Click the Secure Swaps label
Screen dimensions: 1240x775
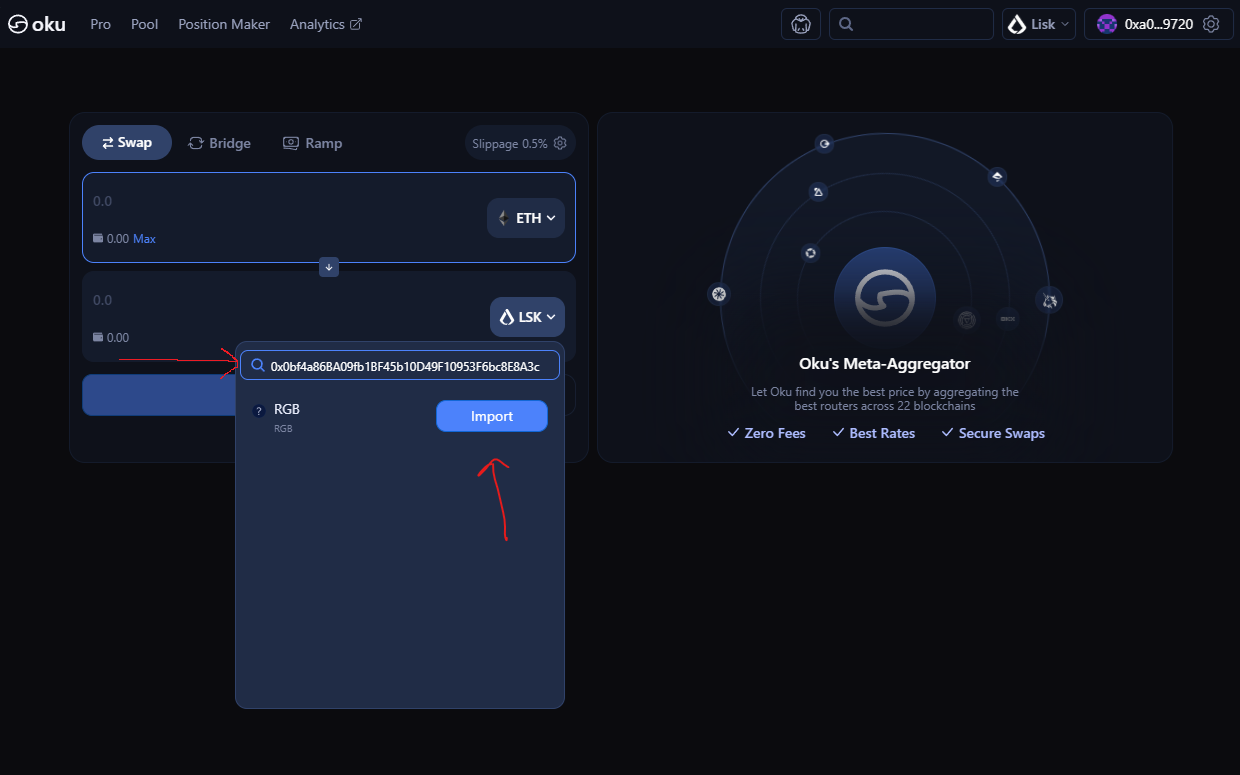pyautogui.click(x=1002, y=433)
